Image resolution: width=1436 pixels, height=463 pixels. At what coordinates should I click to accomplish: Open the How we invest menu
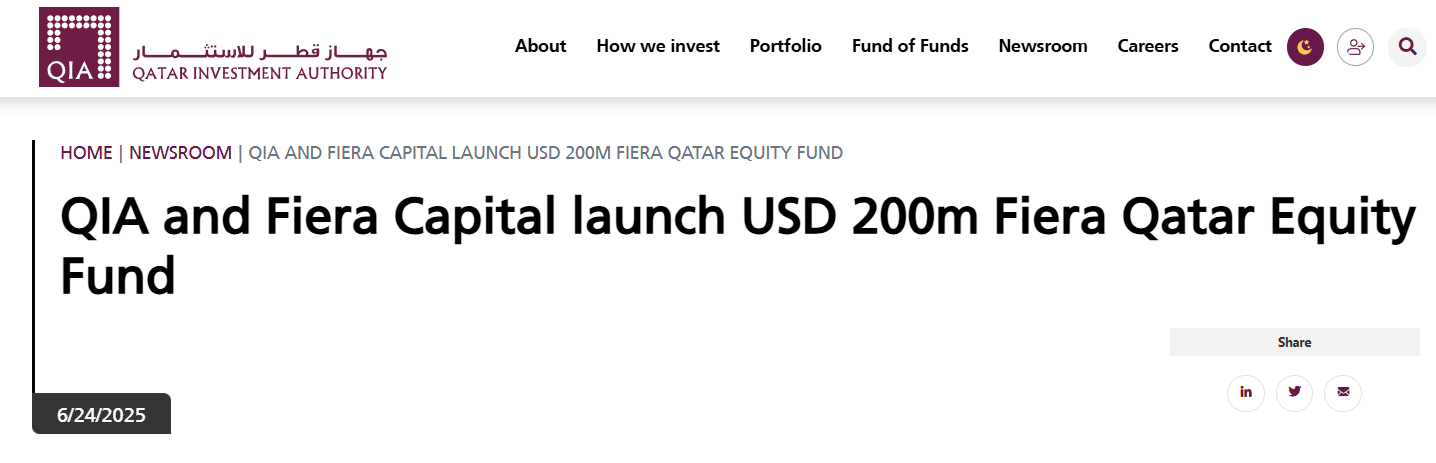coord(658,46)
